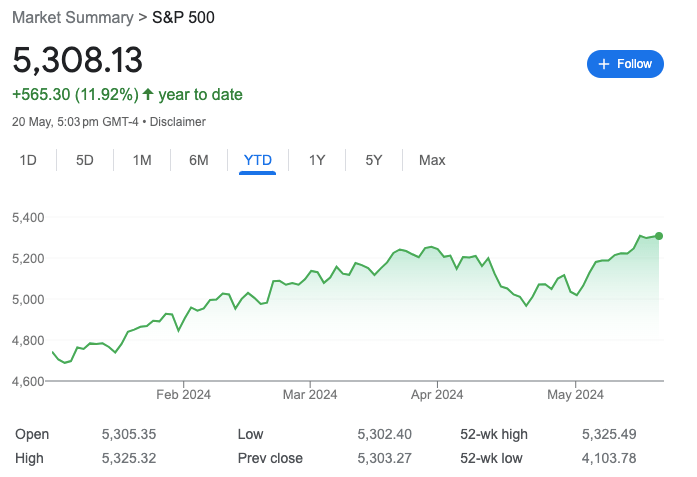Click the 52-wk high value

click(609, 434)
